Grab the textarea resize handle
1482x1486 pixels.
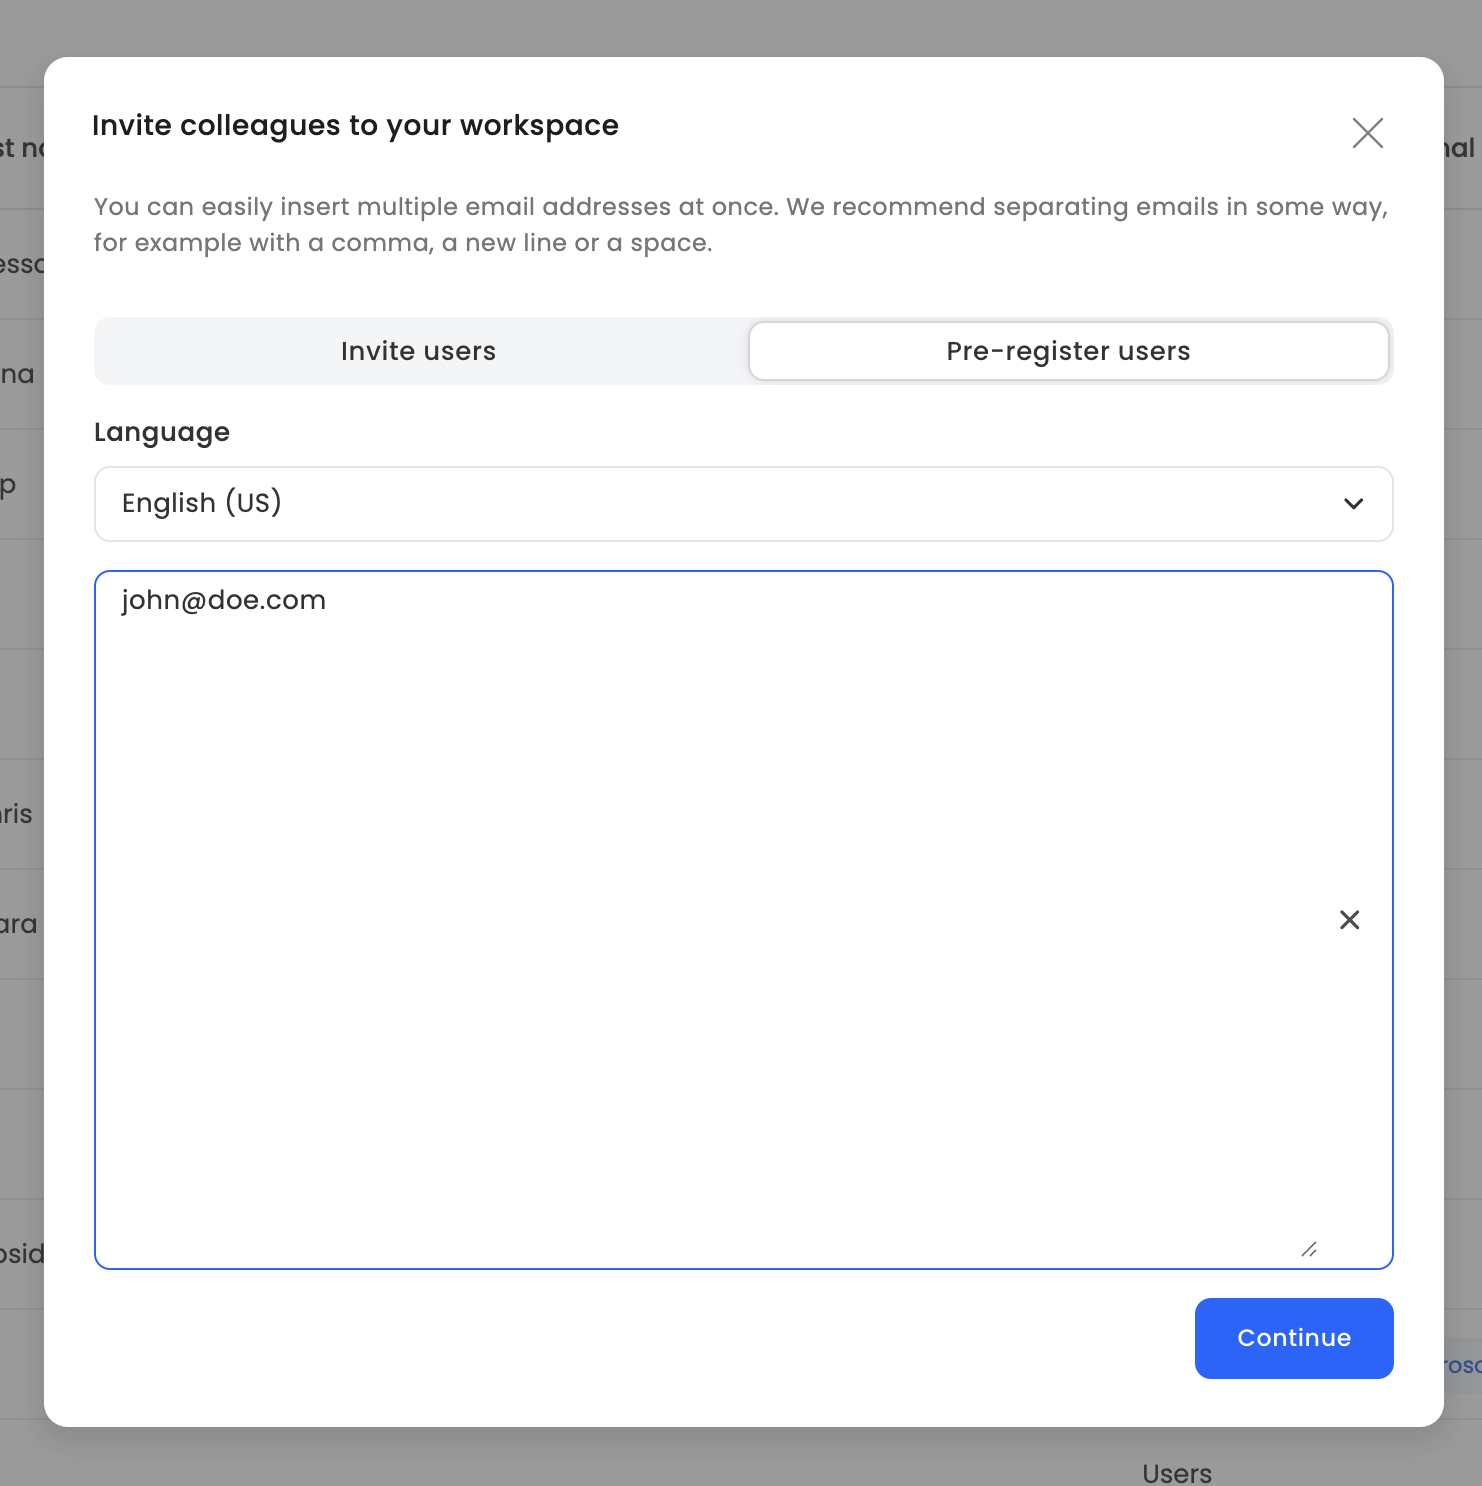coord(1308,1249)
